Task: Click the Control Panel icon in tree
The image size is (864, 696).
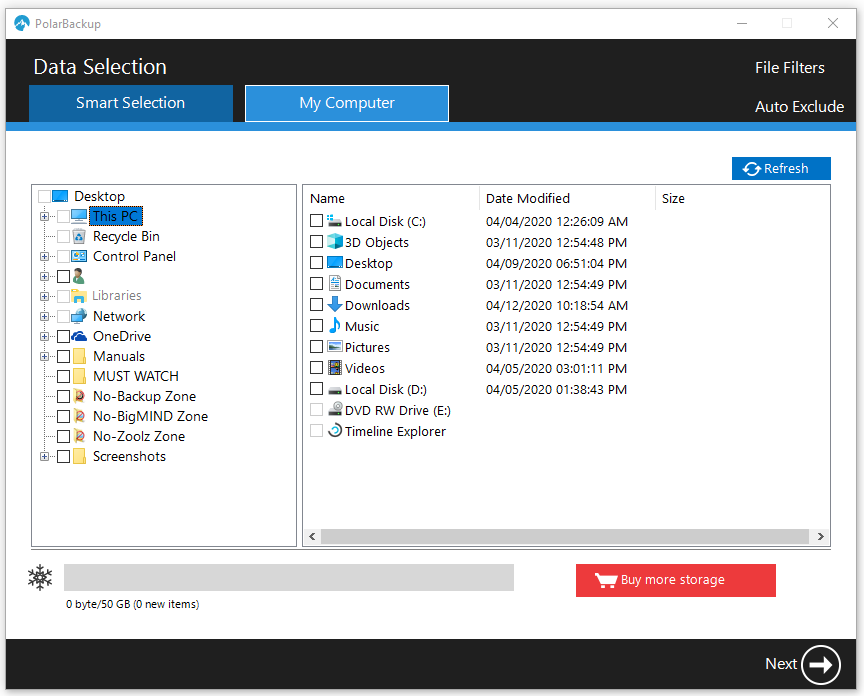Action: pyautogui.click(x=79, y=256)
